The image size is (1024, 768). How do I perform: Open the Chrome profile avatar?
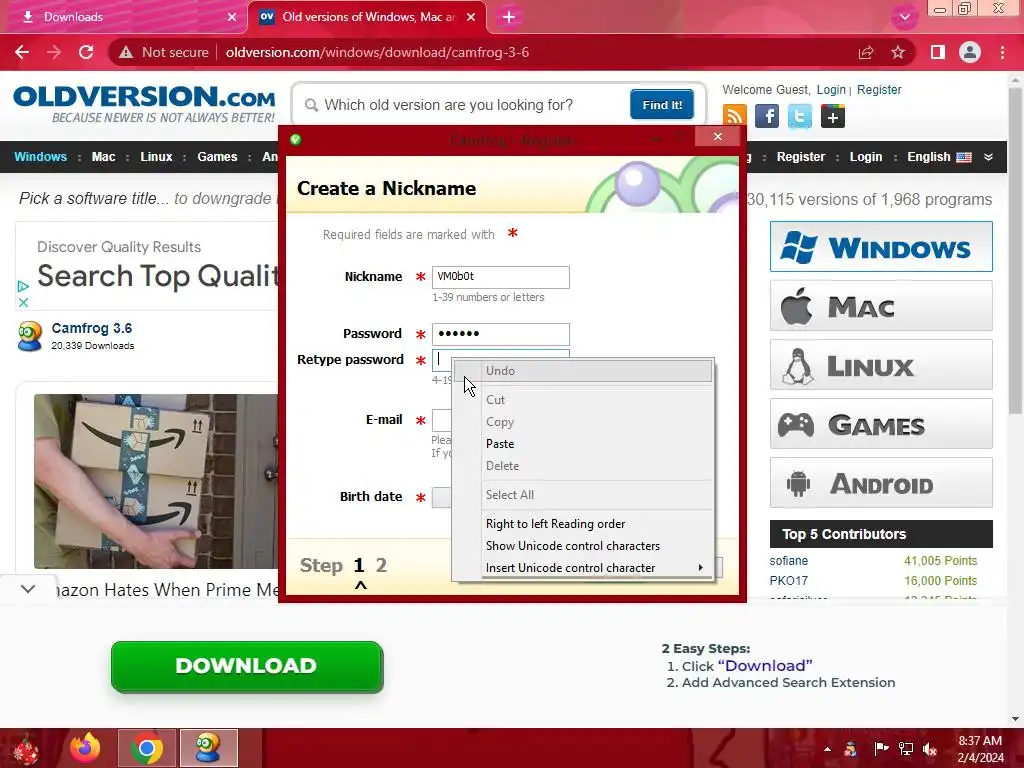pos(970,52)
